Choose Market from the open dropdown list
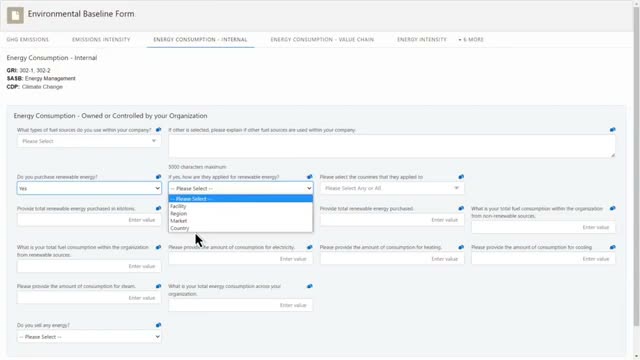640x360 pixels. pos(240,221)
